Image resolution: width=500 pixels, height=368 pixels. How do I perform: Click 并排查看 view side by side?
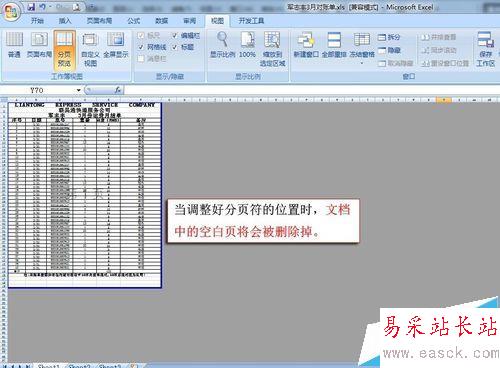pyautogui.click(x=438, y=37)
